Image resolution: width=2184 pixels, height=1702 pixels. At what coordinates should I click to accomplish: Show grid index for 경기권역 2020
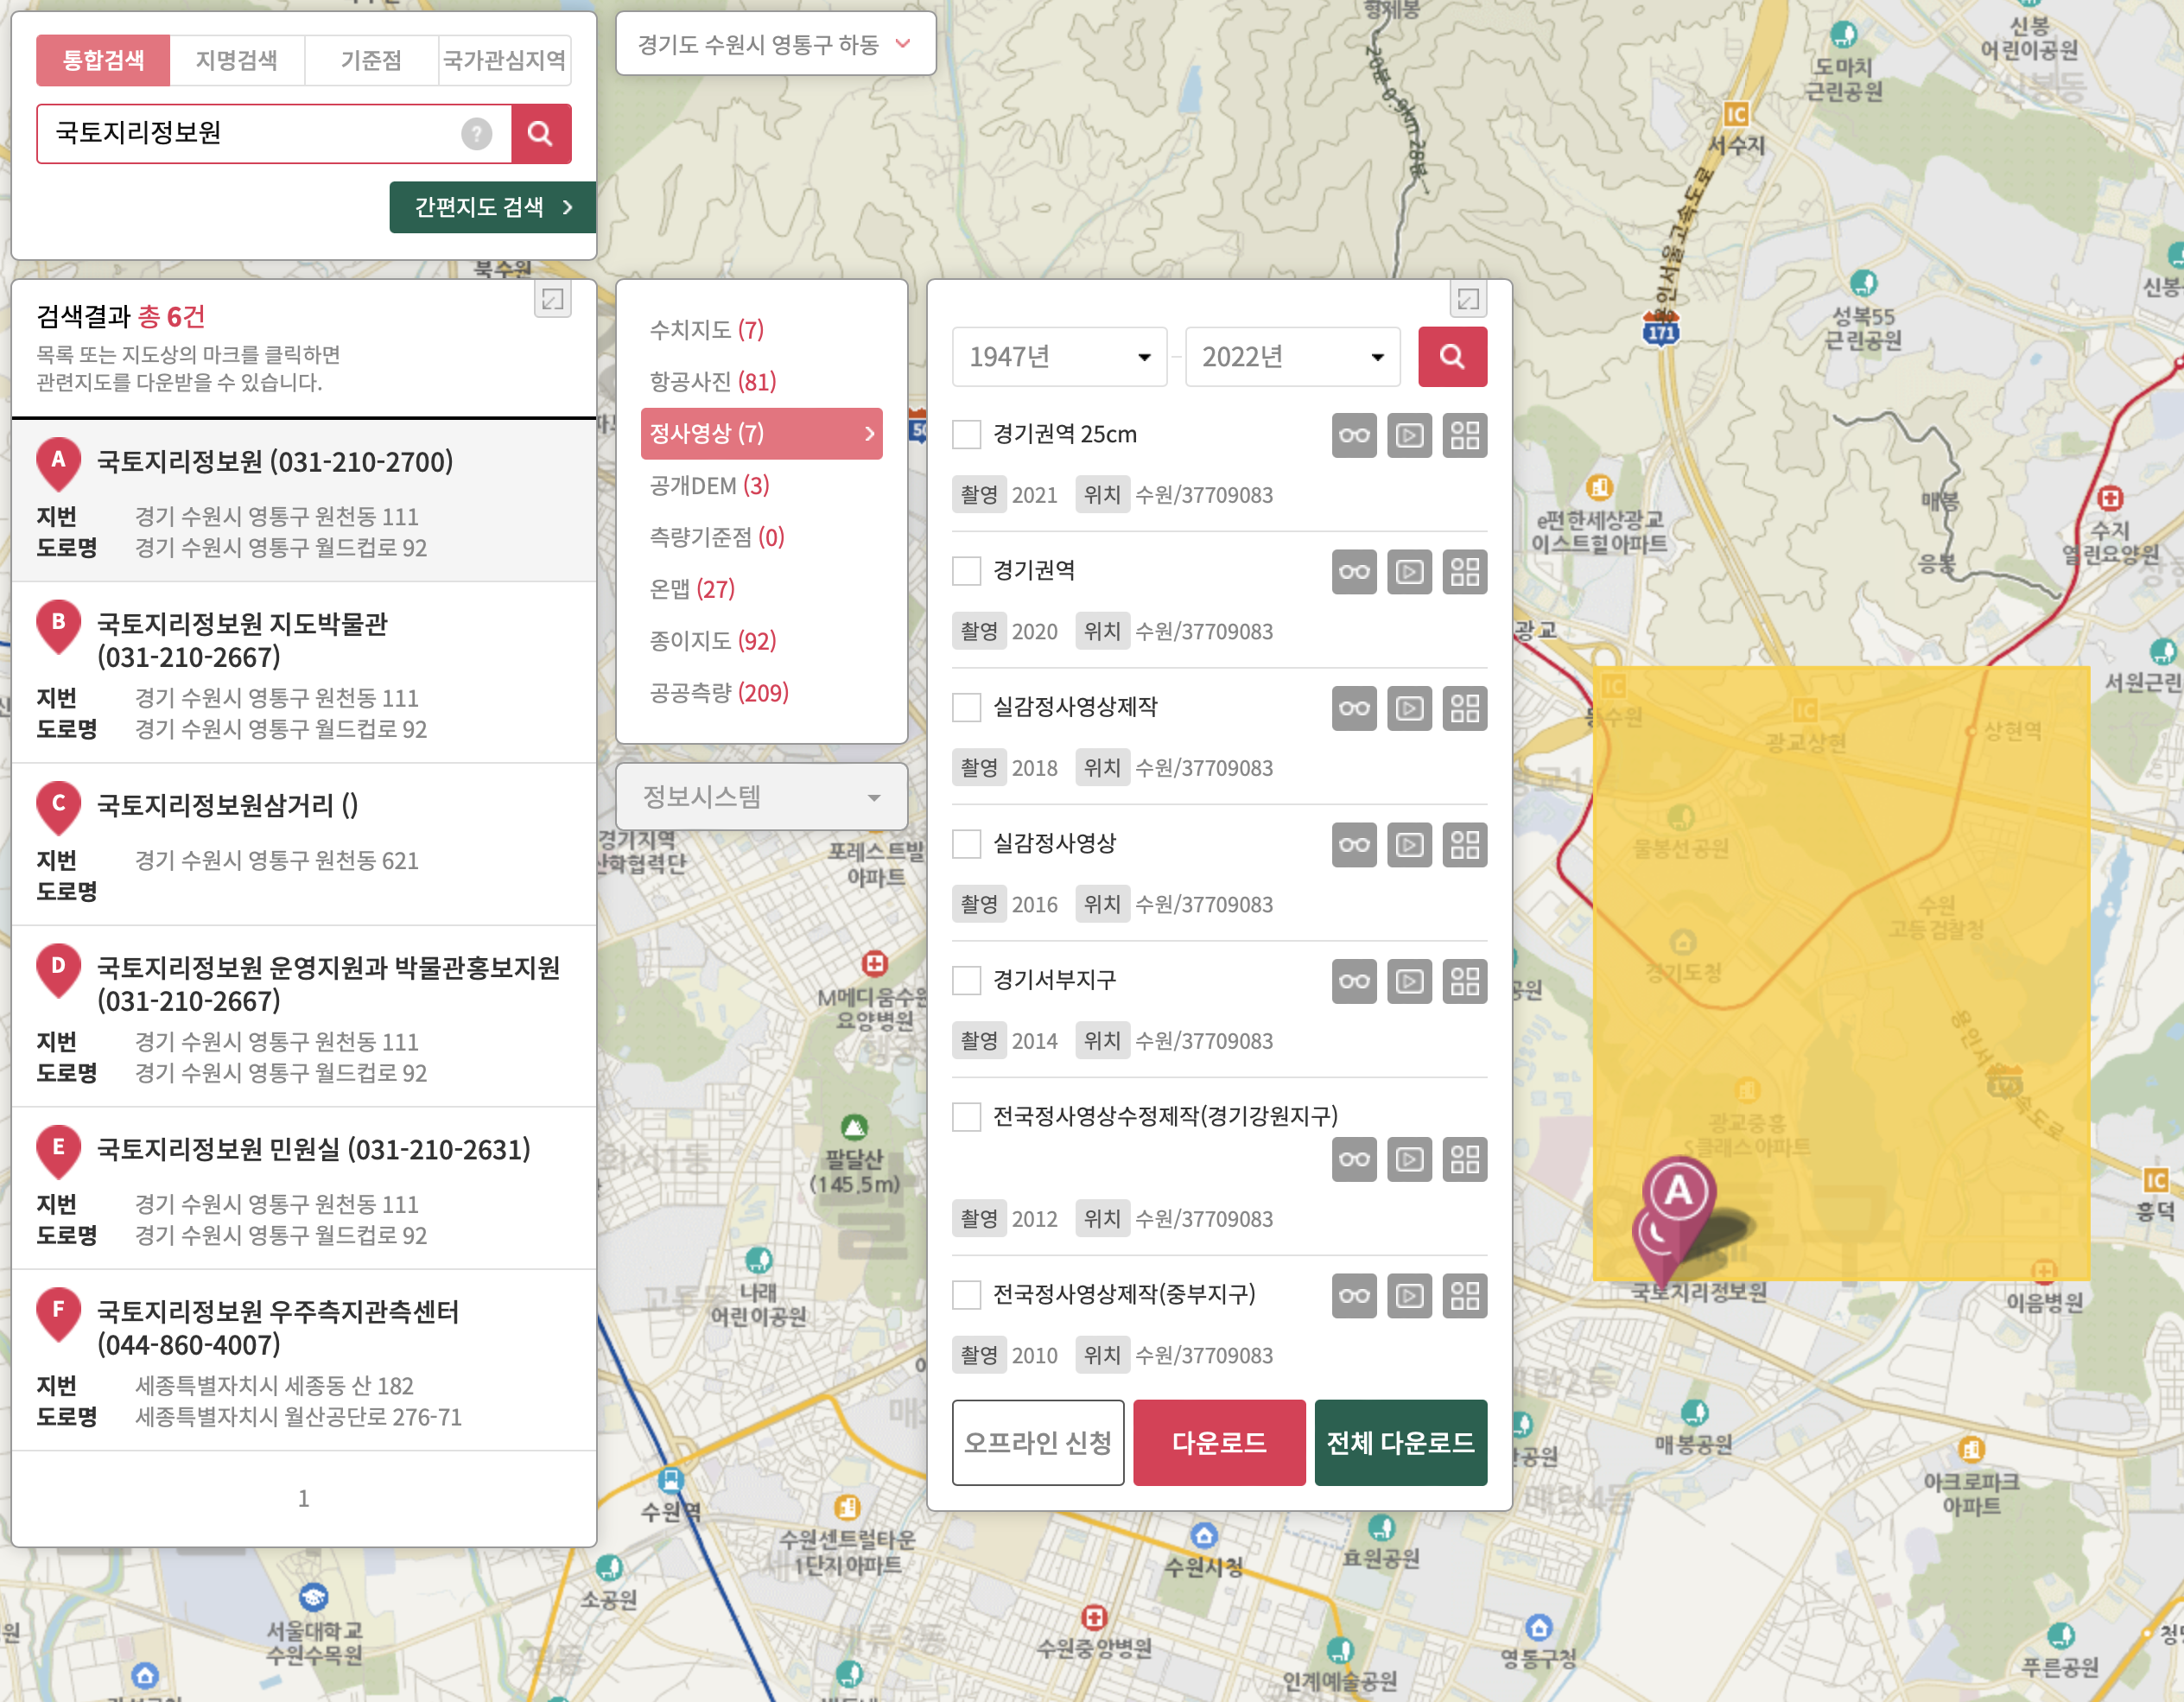coord(1465,572)
